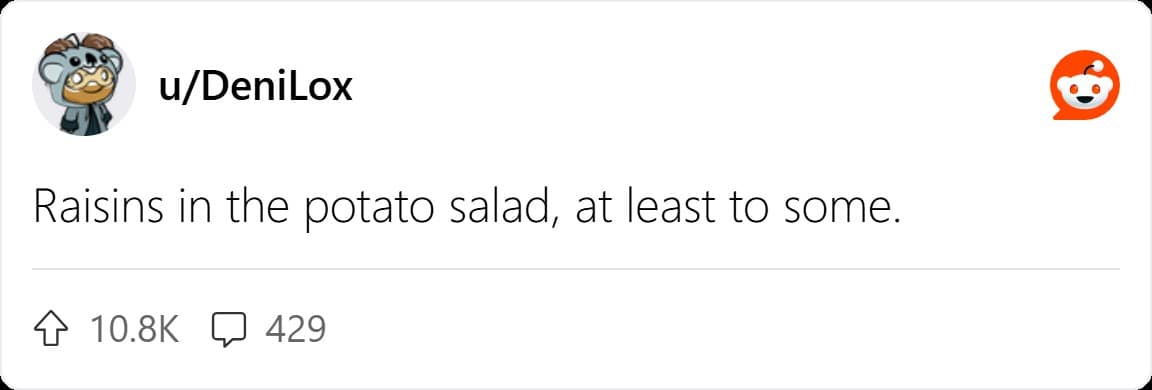Open the comments speech bubble icon
This screenshot has width=1152, height=390.
229,331
